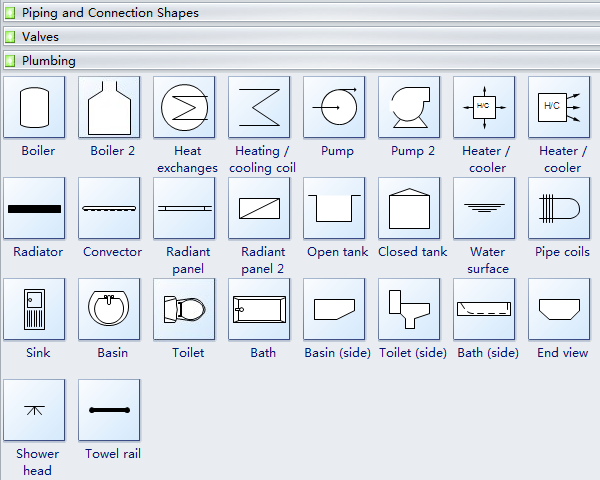Expand the Piping and Connection Shapes section
This screenshot has height=480, width=600.
(x=110, y=13)
